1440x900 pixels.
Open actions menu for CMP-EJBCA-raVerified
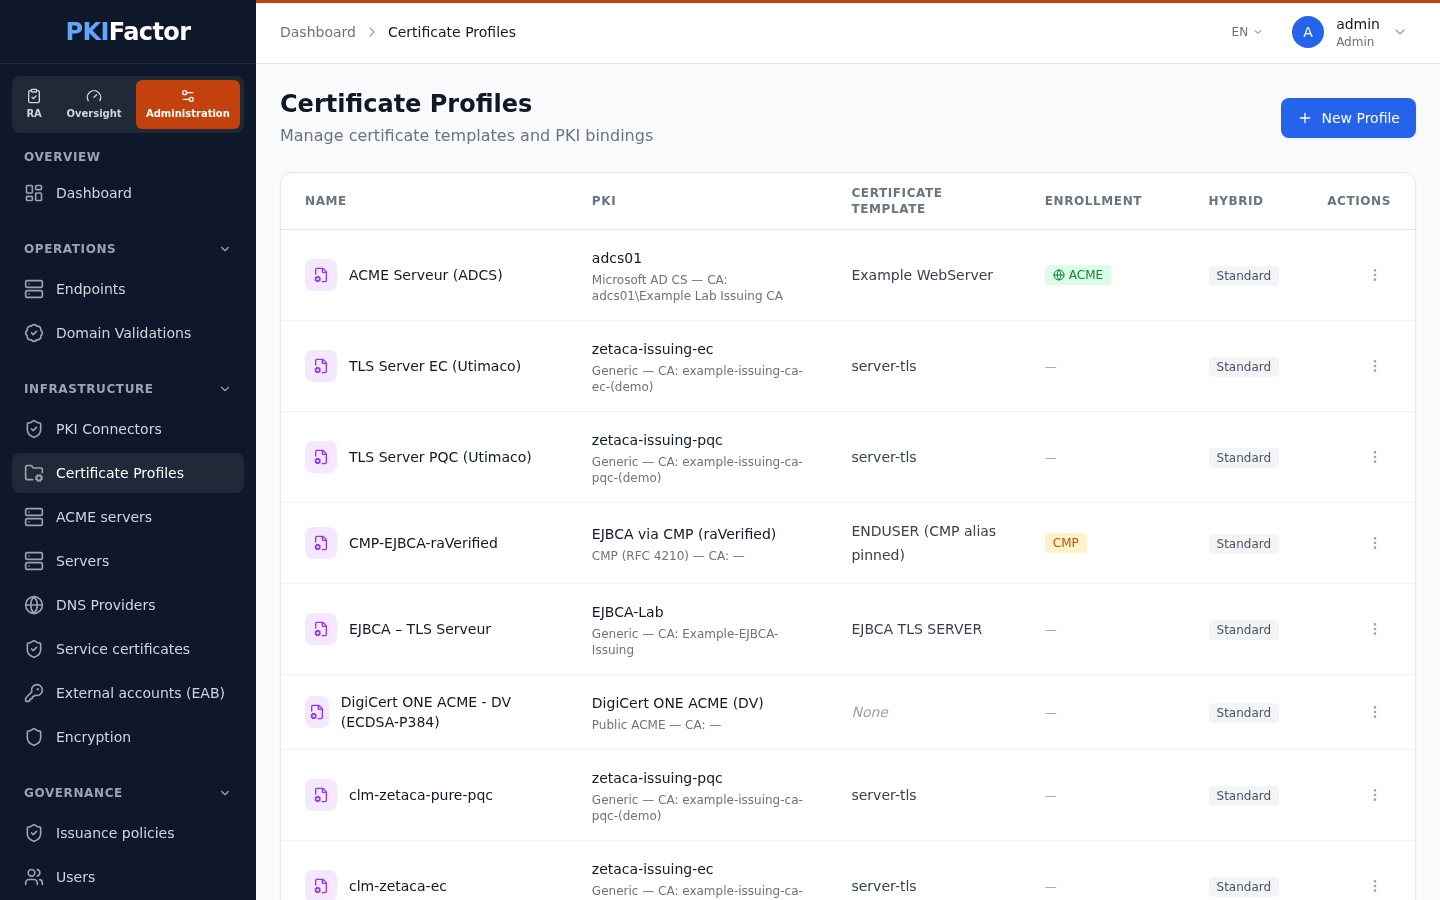[x=1375, y=543]
